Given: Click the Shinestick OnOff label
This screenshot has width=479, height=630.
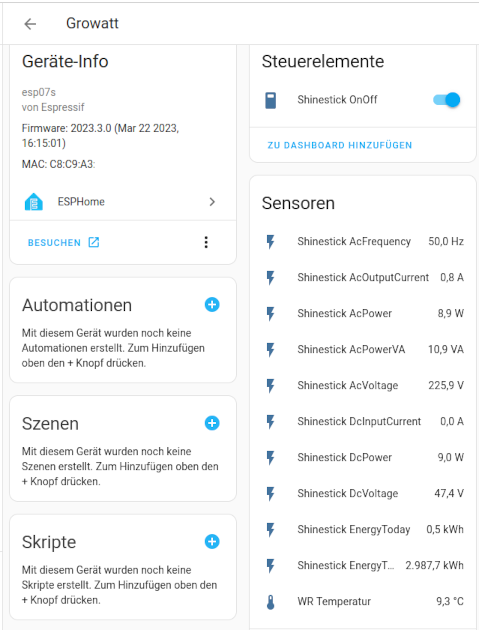Looking at the screenshot, I should coord(337,100).
